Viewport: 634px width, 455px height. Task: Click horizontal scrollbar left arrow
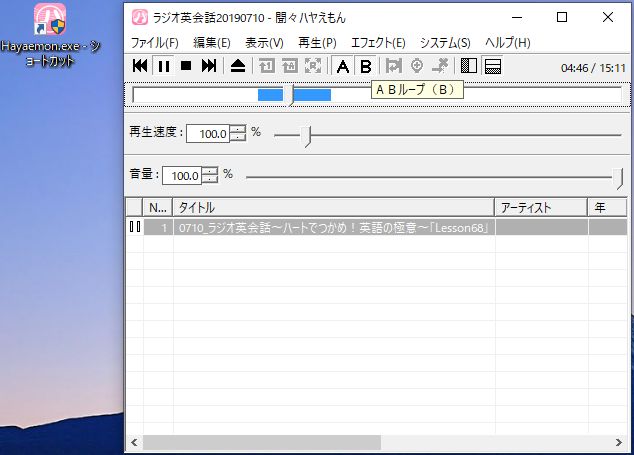tap(134, 442)
